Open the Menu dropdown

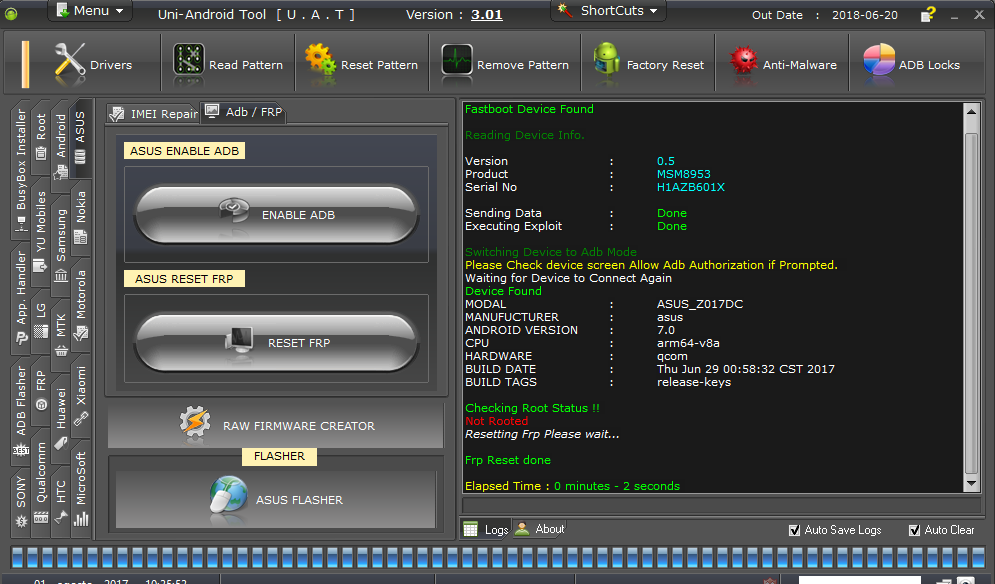point(90,11)
